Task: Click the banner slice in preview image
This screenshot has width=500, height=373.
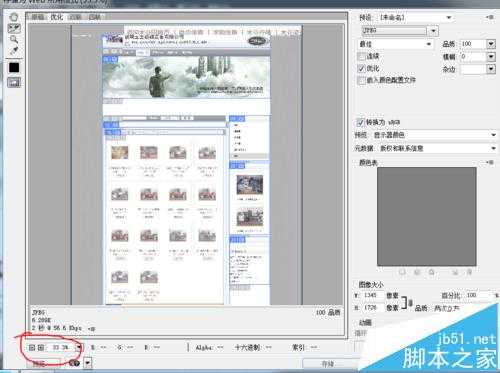Action: (x=186, y=77)
